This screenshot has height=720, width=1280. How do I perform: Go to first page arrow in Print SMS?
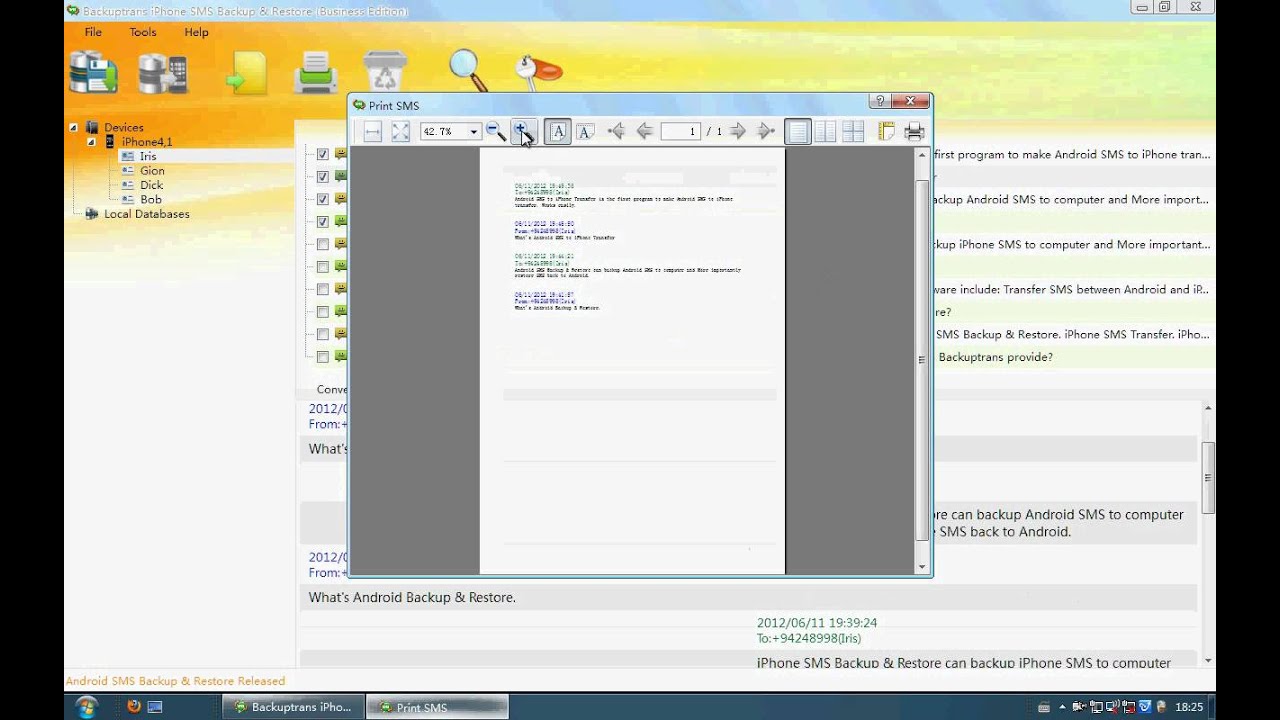click(617, 131)
